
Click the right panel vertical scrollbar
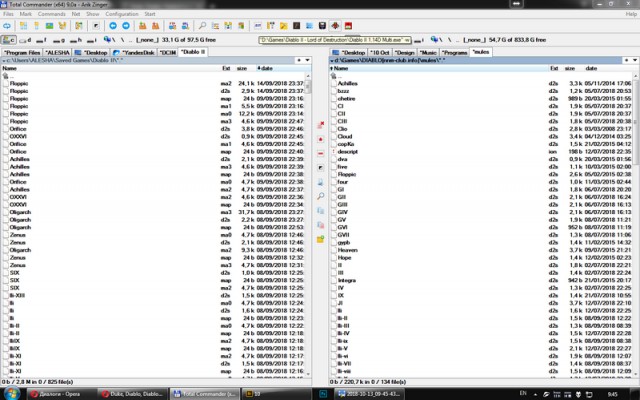tap(636, 224)
